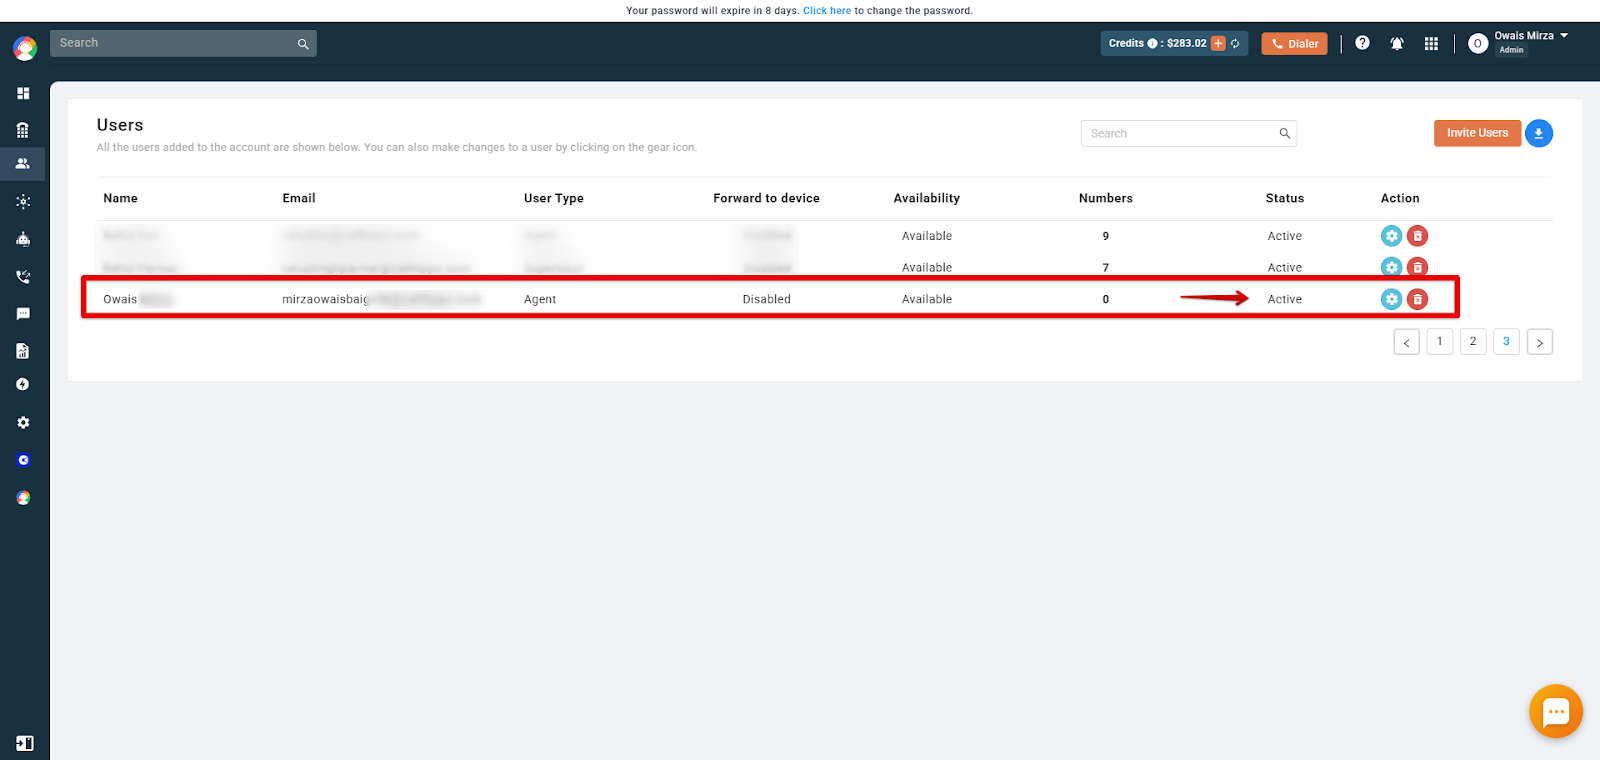The image size is (1600, 760).
Task: Open the building/office icon in sidebar
Action: (x=23, y=130)
